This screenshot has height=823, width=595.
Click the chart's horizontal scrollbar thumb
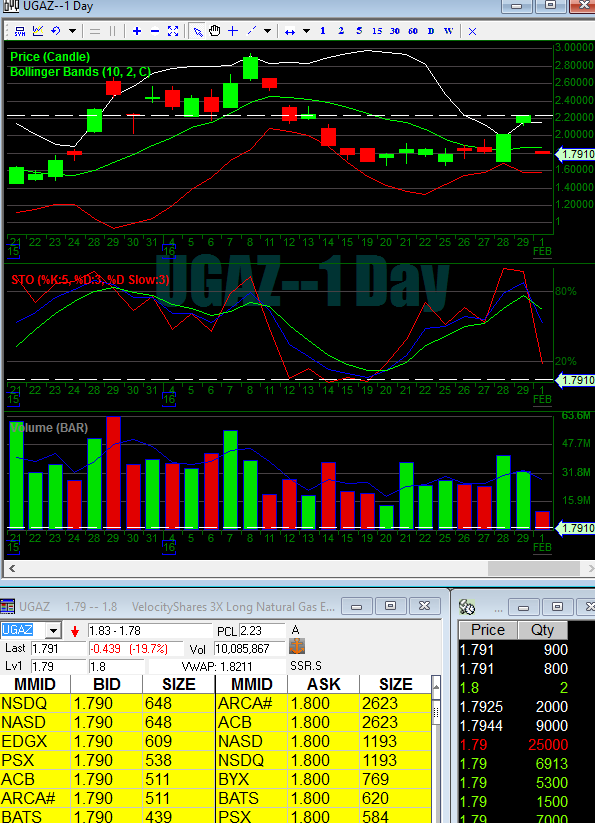534,568
